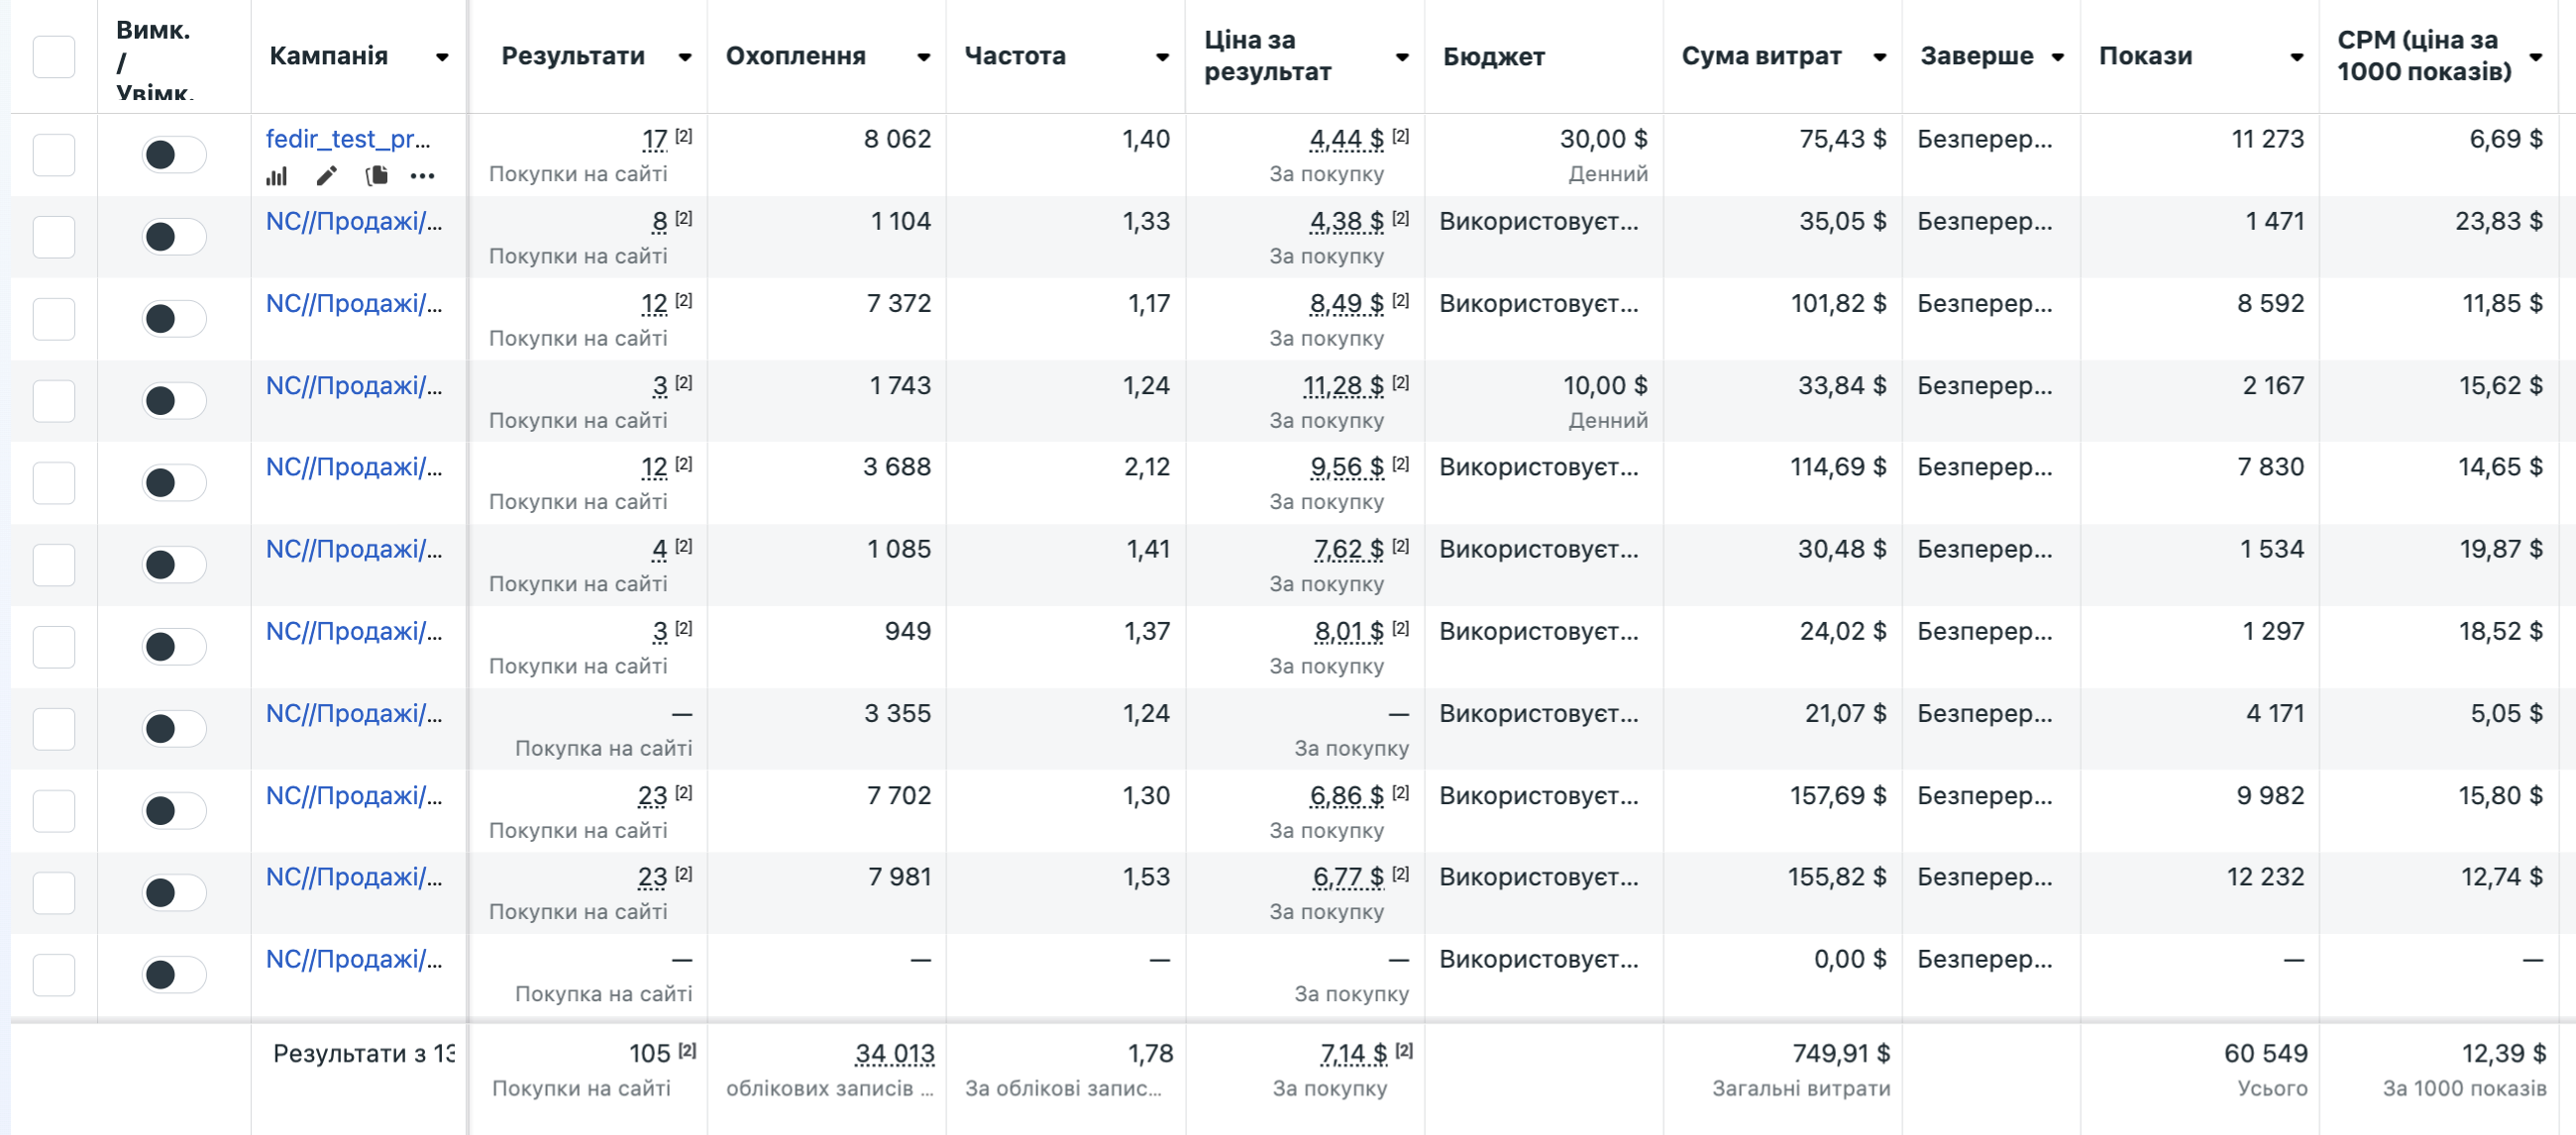Click the Кампанія column header label
The width and height of the screenshot is (2576, 1135).
329,56
